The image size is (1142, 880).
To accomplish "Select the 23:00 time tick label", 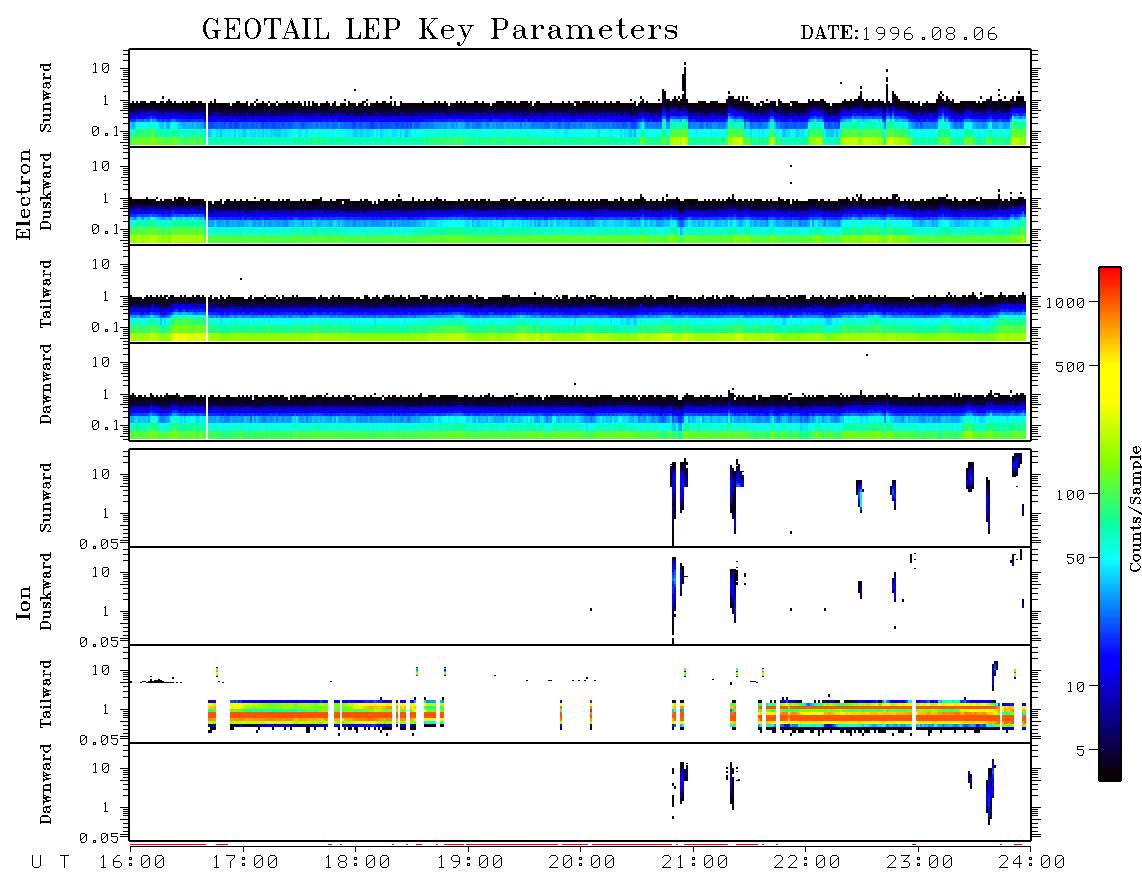I will click(x=919, y=863).
